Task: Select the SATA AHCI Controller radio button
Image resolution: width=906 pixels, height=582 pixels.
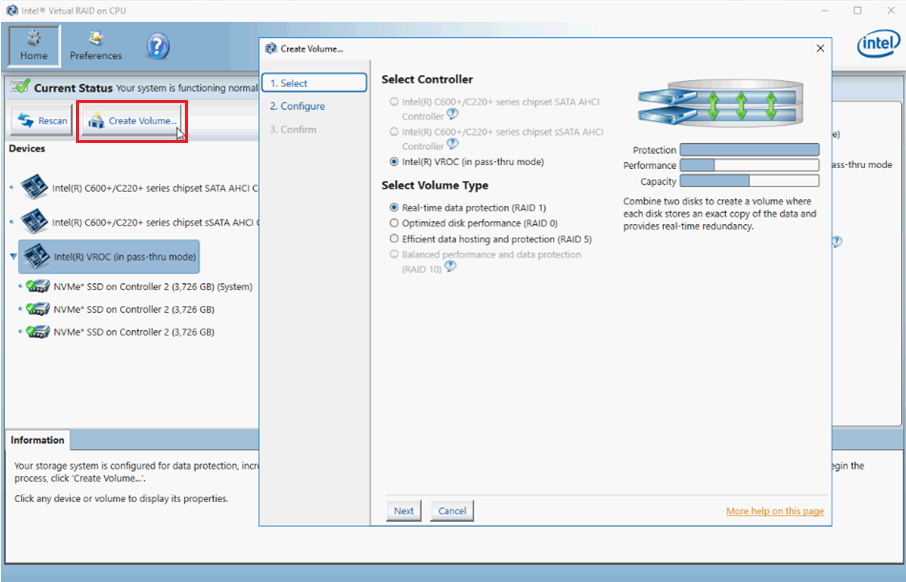Action: pos(394,102)
